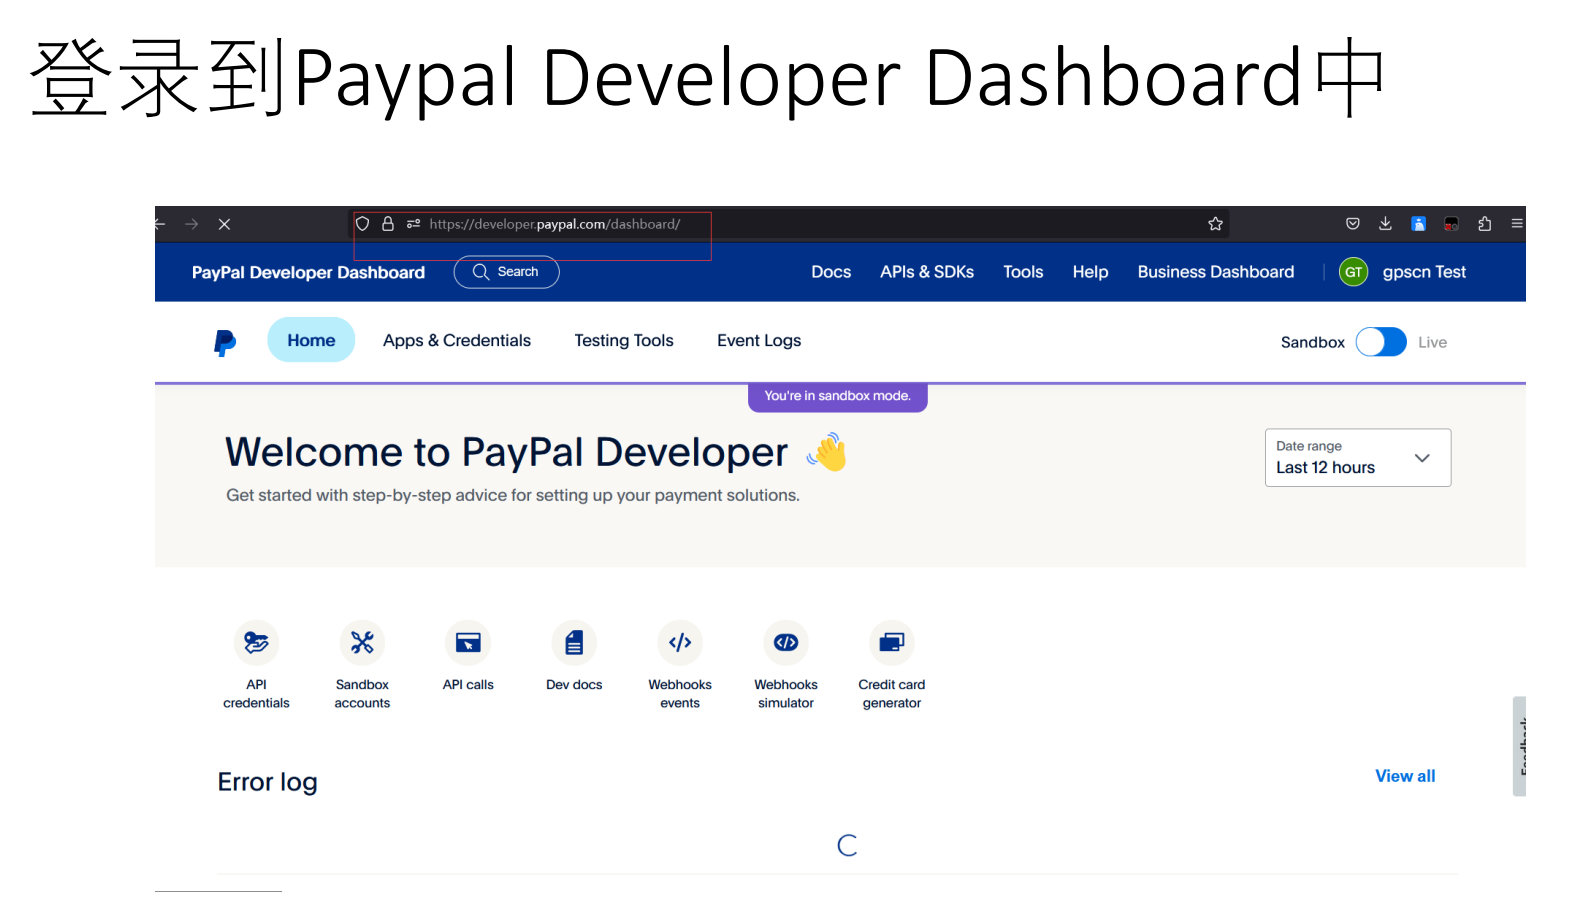The width and height of the screenshot is (1596, 907).
Task: Go to Business Dashboard link
Action: click(x=1216, y=272)
